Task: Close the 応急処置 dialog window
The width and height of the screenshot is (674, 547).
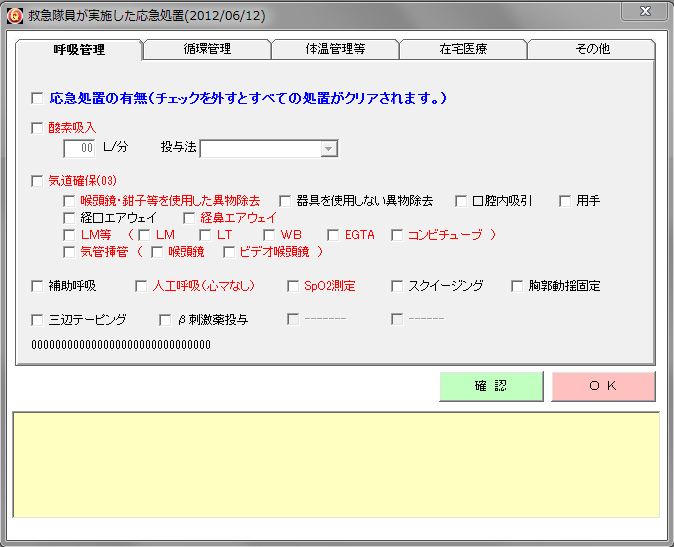Action: 644,11
